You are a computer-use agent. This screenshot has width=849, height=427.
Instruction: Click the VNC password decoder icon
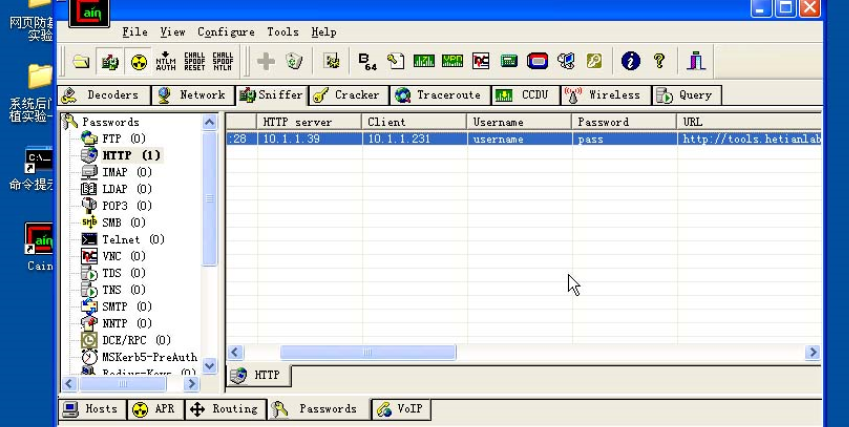pos(481,61)
